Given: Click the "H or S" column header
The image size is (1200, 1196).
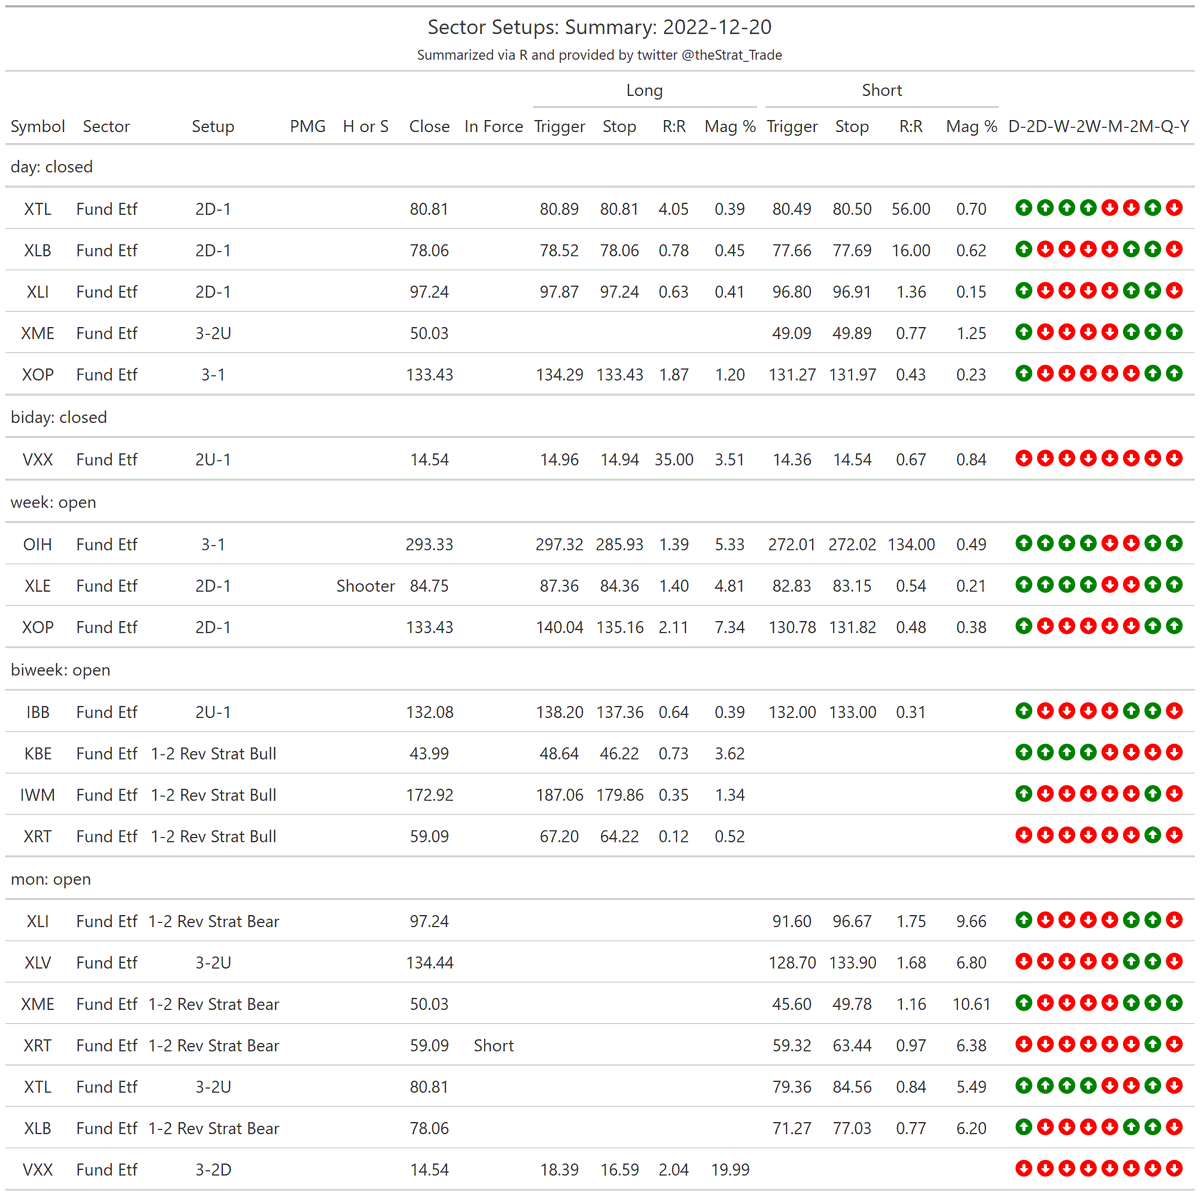Looking at the screenshot, I should (365, 126).
